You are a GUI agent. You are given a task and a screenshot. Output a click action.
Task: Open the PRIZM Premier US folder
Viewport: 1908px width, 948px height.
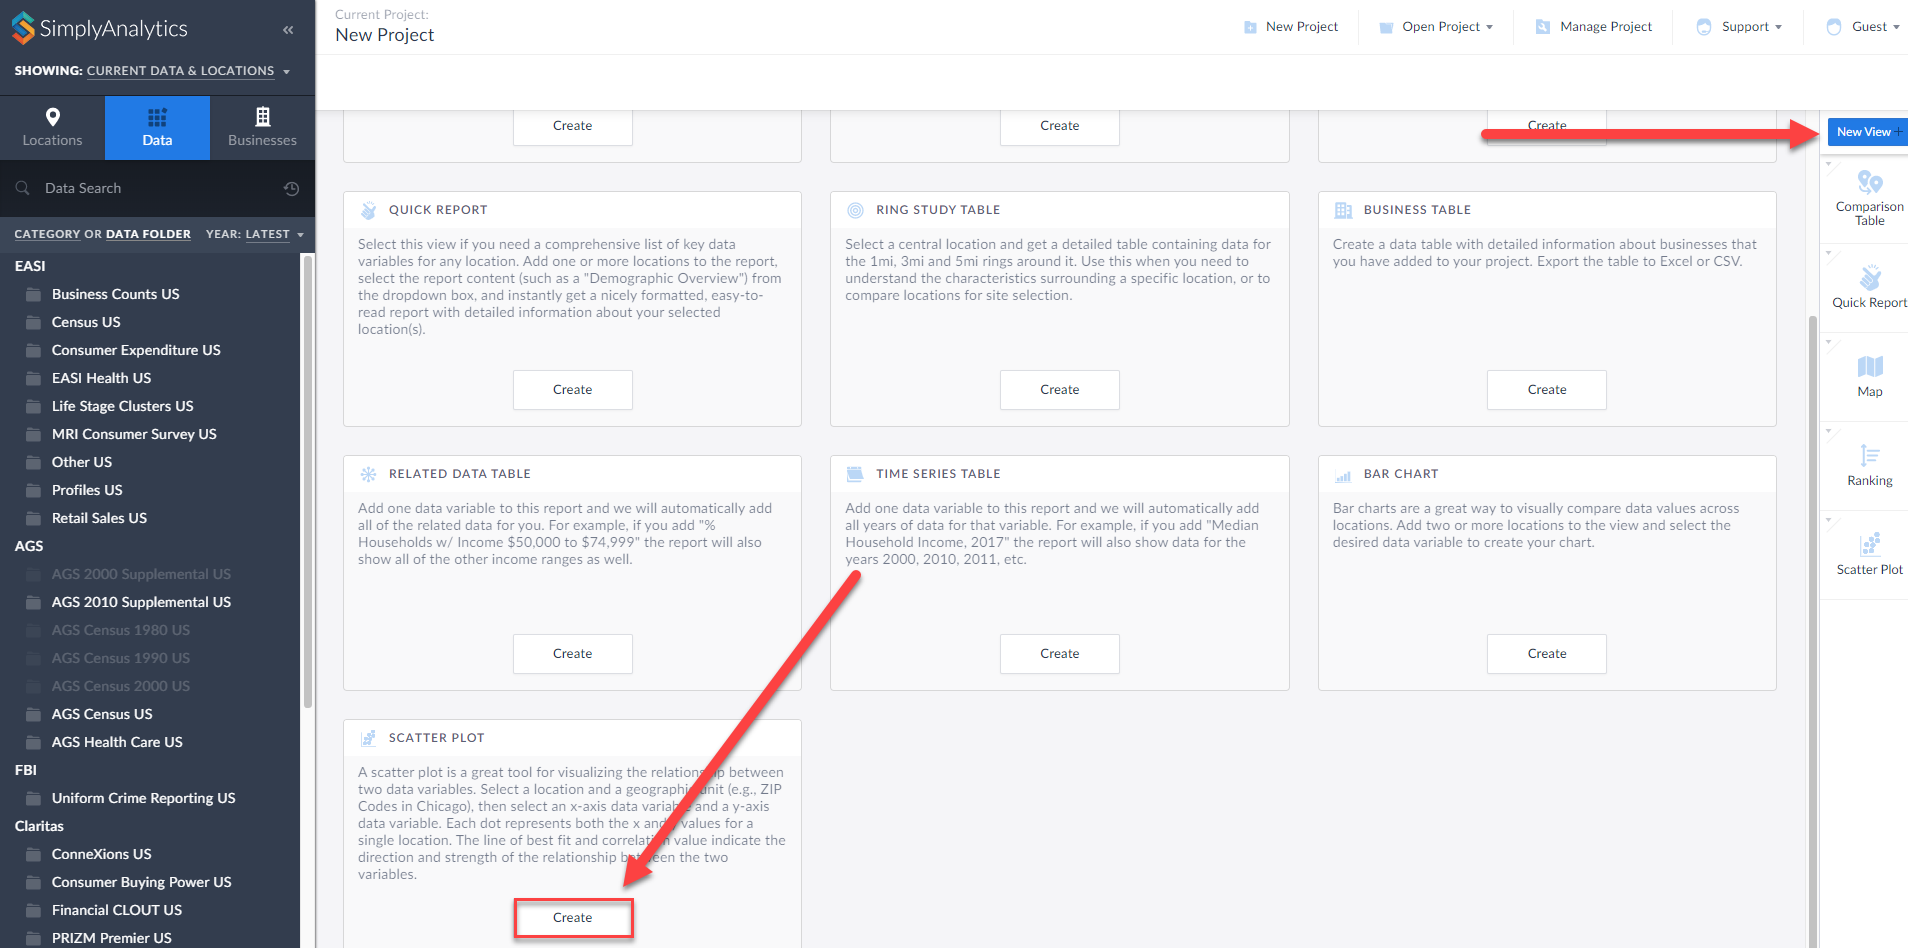click(x=111, y=938)
